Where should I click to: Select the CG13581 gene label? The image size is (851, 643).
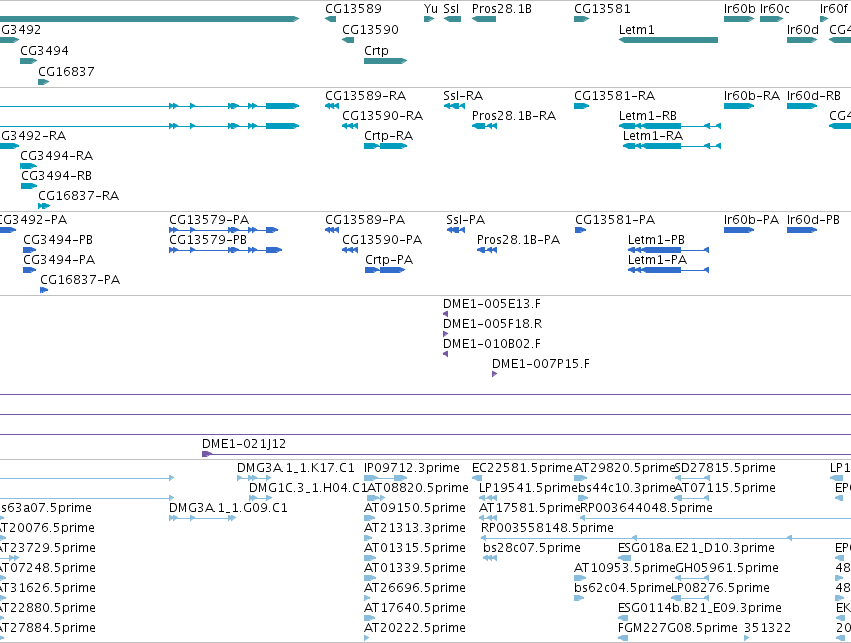[x=602, y=9]
